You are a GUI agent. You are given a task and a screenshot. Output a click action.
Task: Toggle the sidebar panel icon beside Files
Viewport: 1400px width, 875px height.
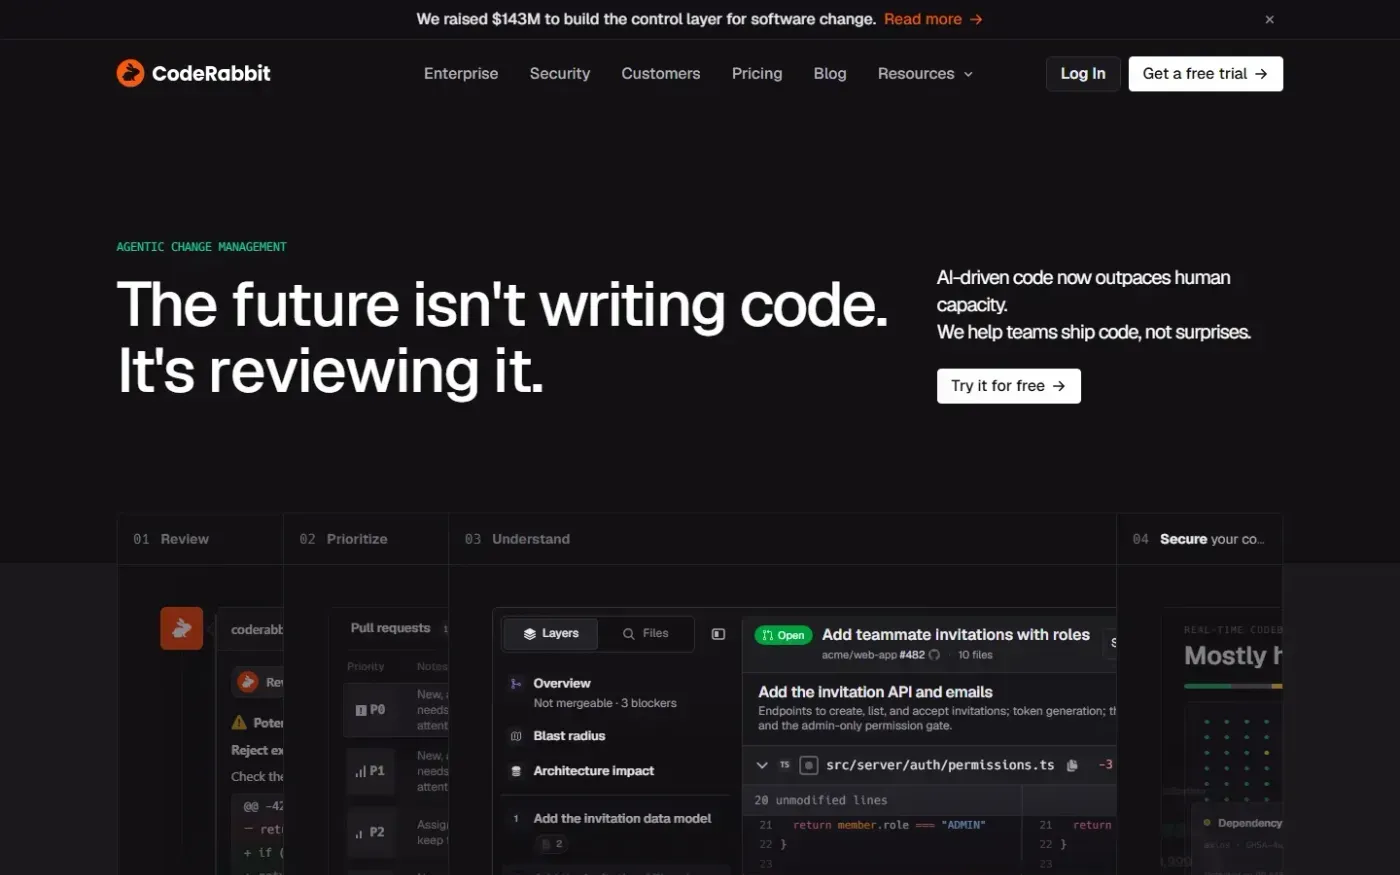pos(718,634)
